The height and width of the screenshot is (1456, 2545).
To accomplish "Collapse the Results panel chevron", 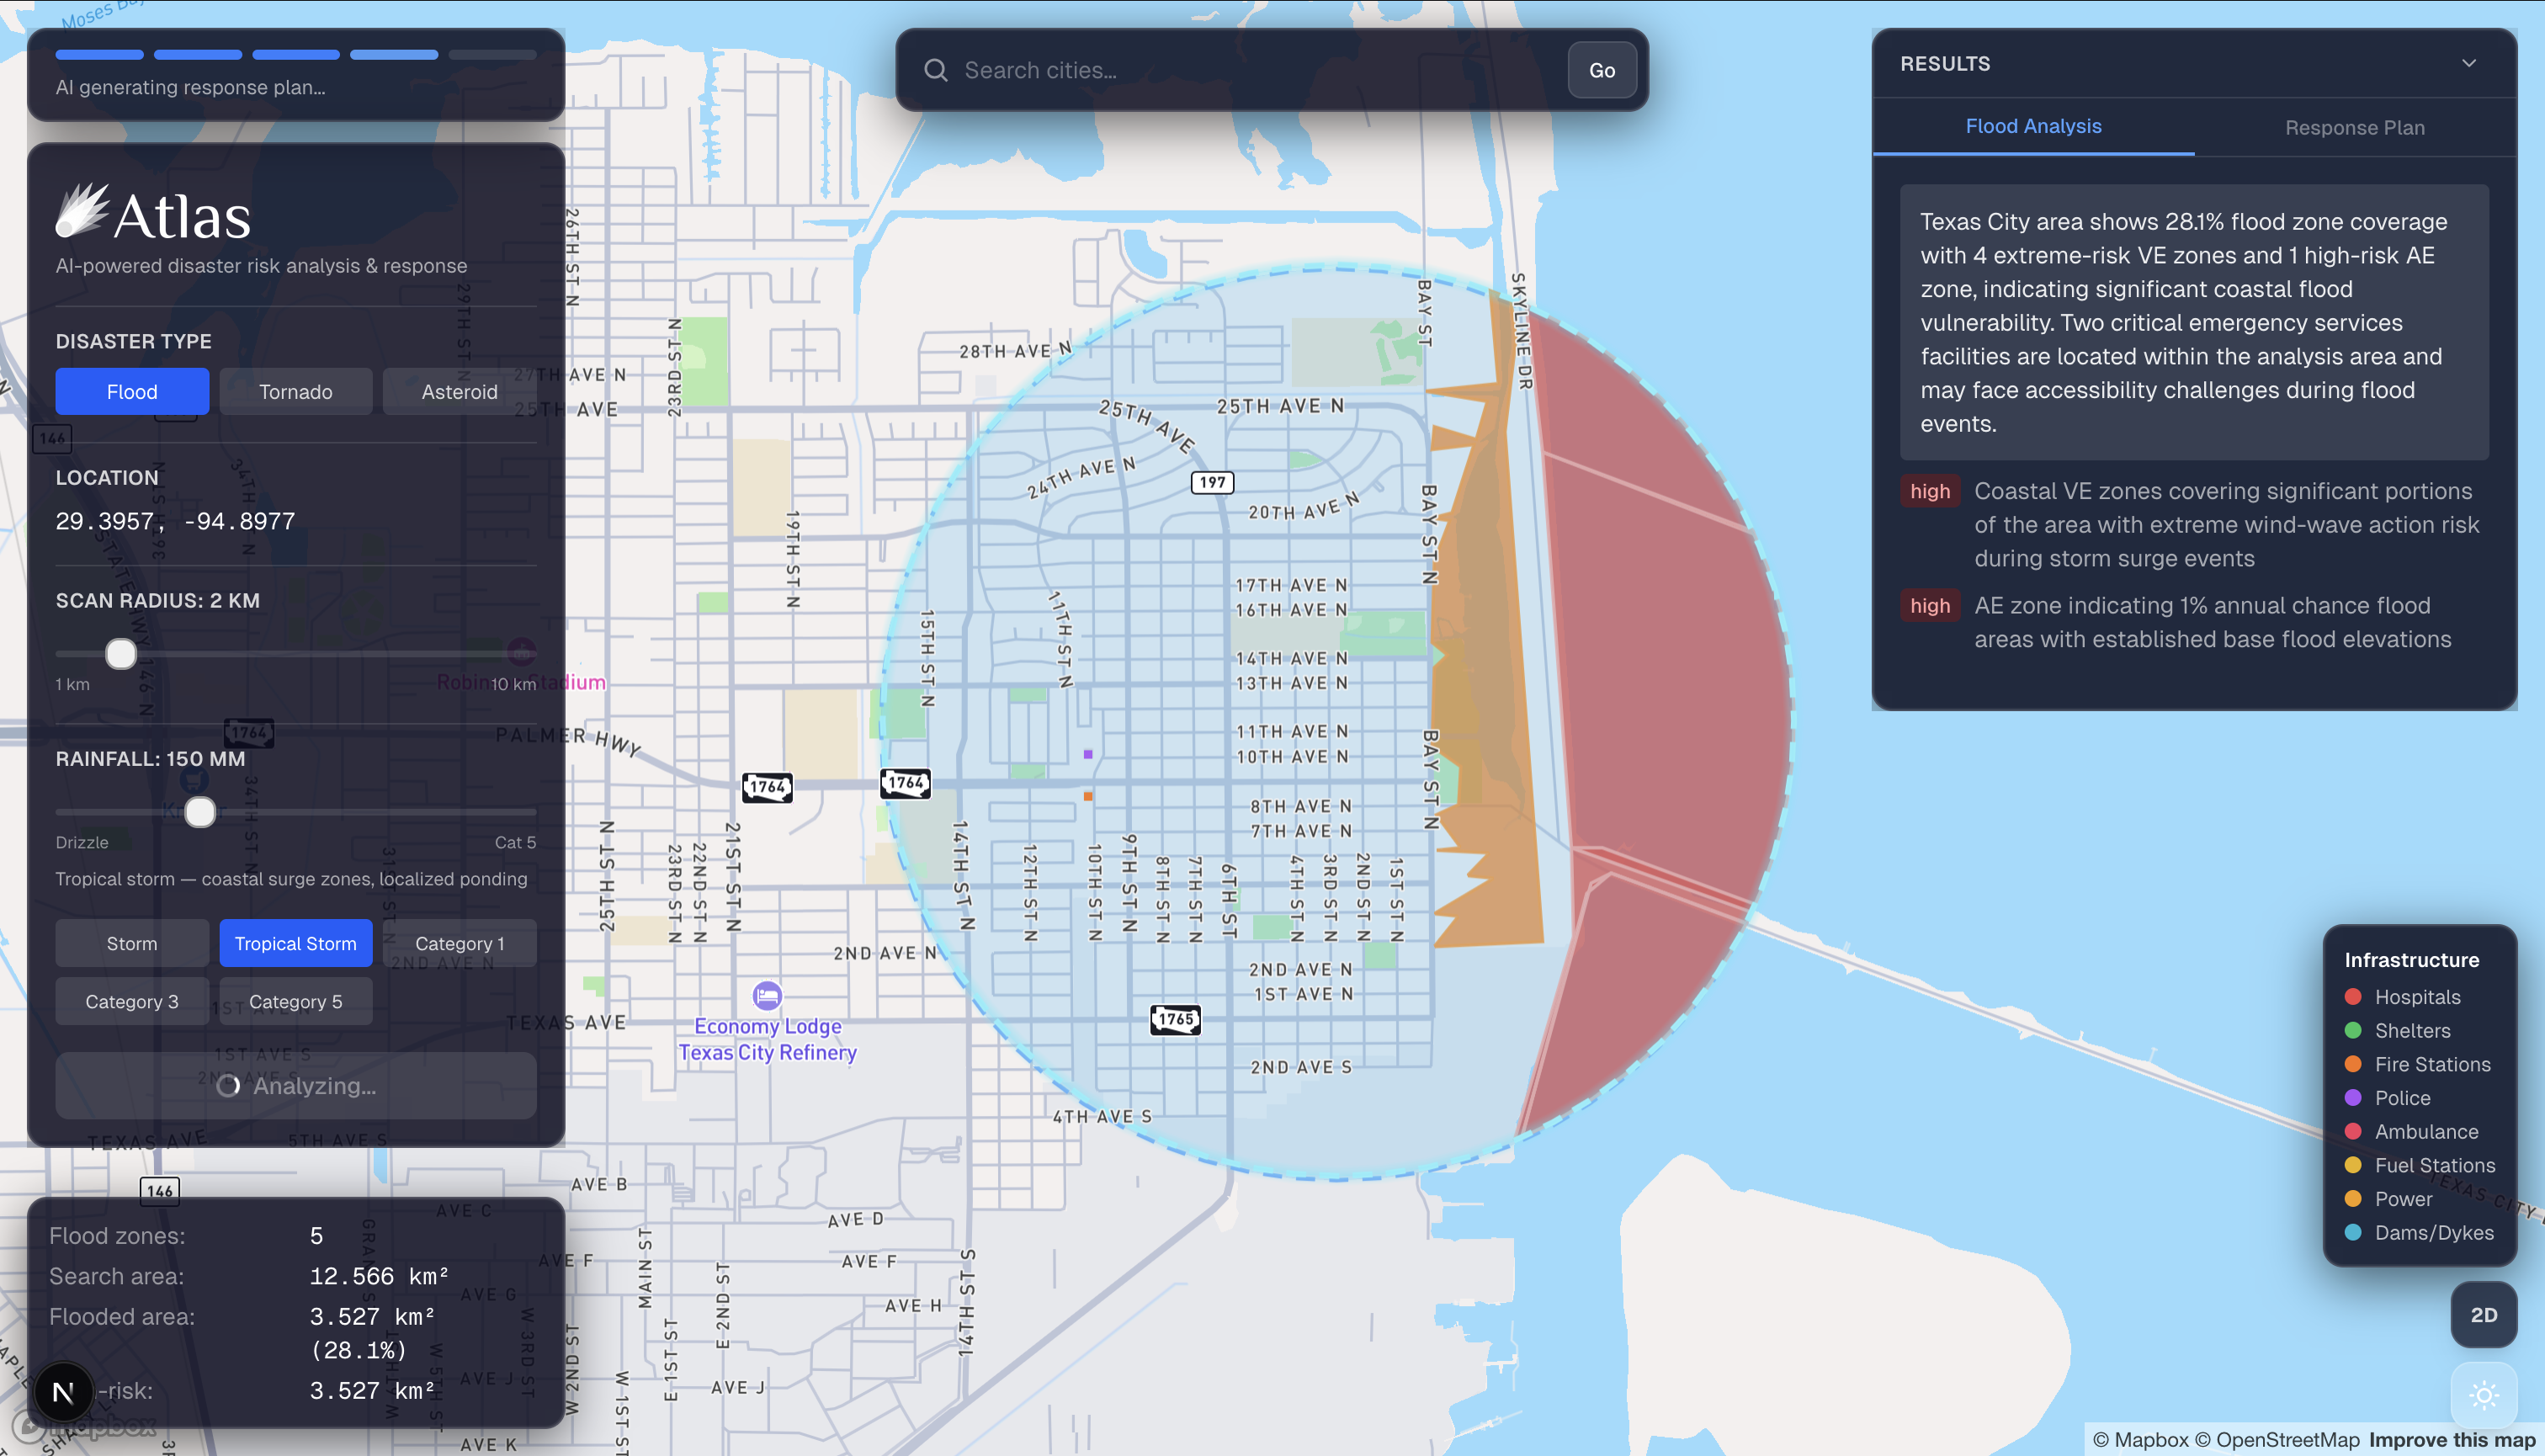I will pos(2468,63).
